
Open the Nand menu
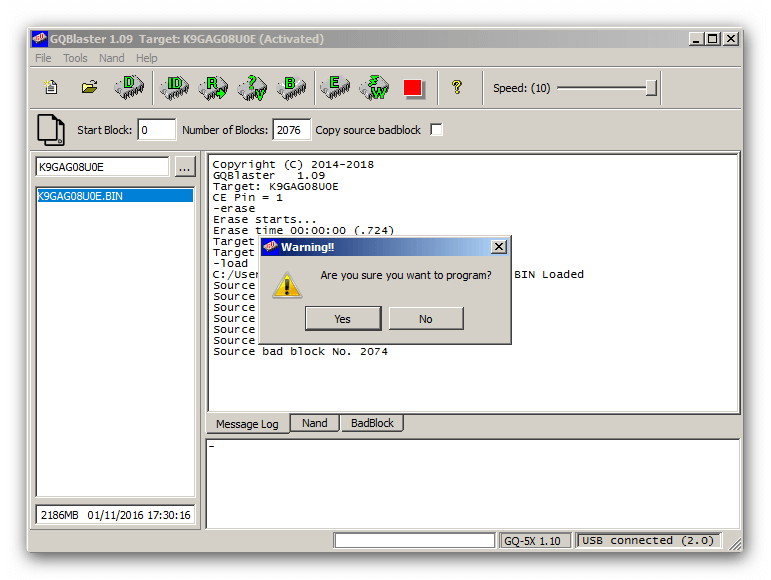112,58
